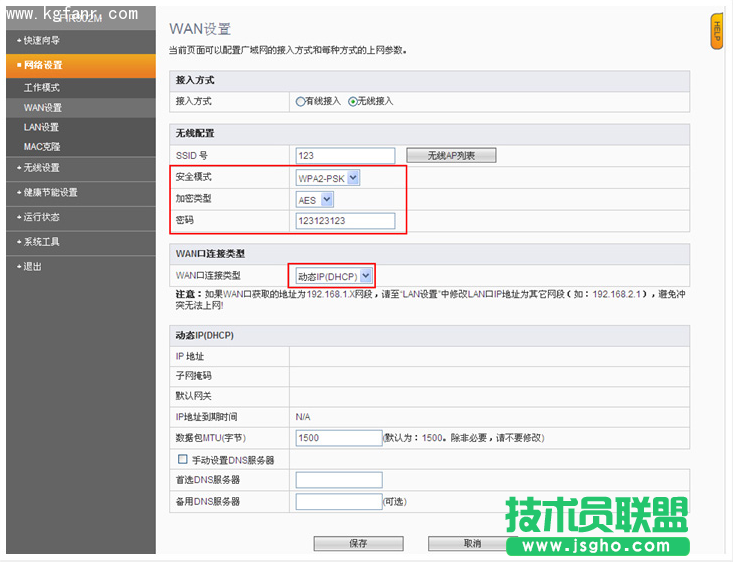Select 有线接入 radio button
733x562 pixels.
300,101
